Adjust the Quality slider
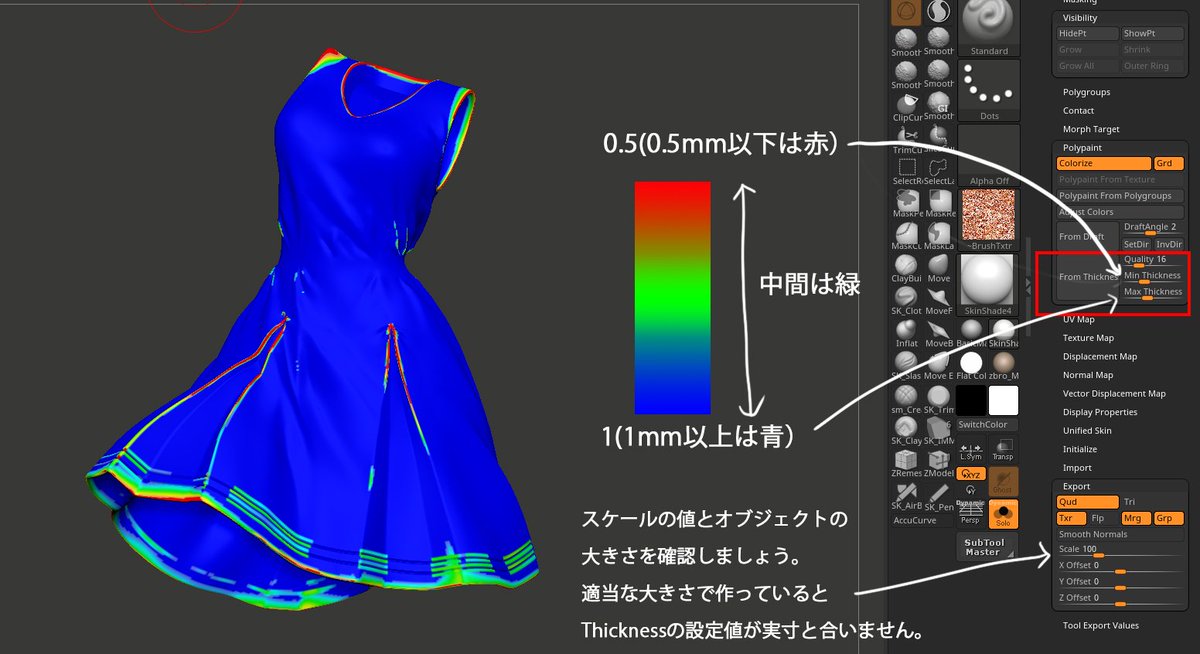The height and width of the screenshot is (654, 1200). 1152,261
